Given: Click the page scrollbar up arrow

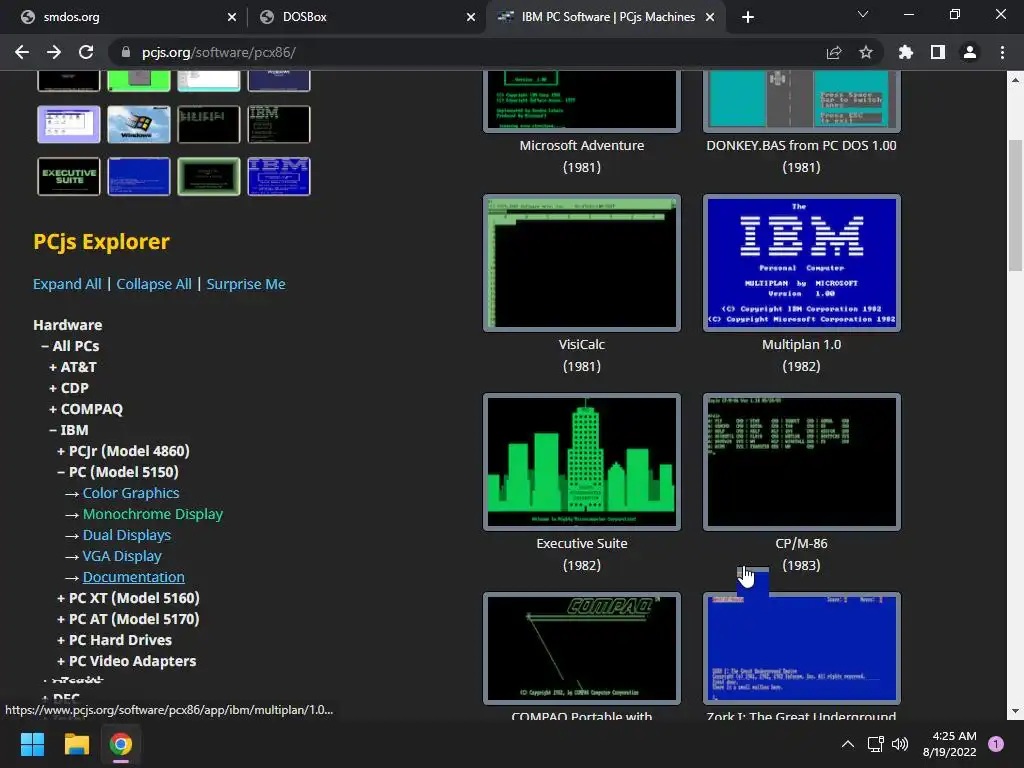Looking at the screenshot, I should [x=1015, y=80].
